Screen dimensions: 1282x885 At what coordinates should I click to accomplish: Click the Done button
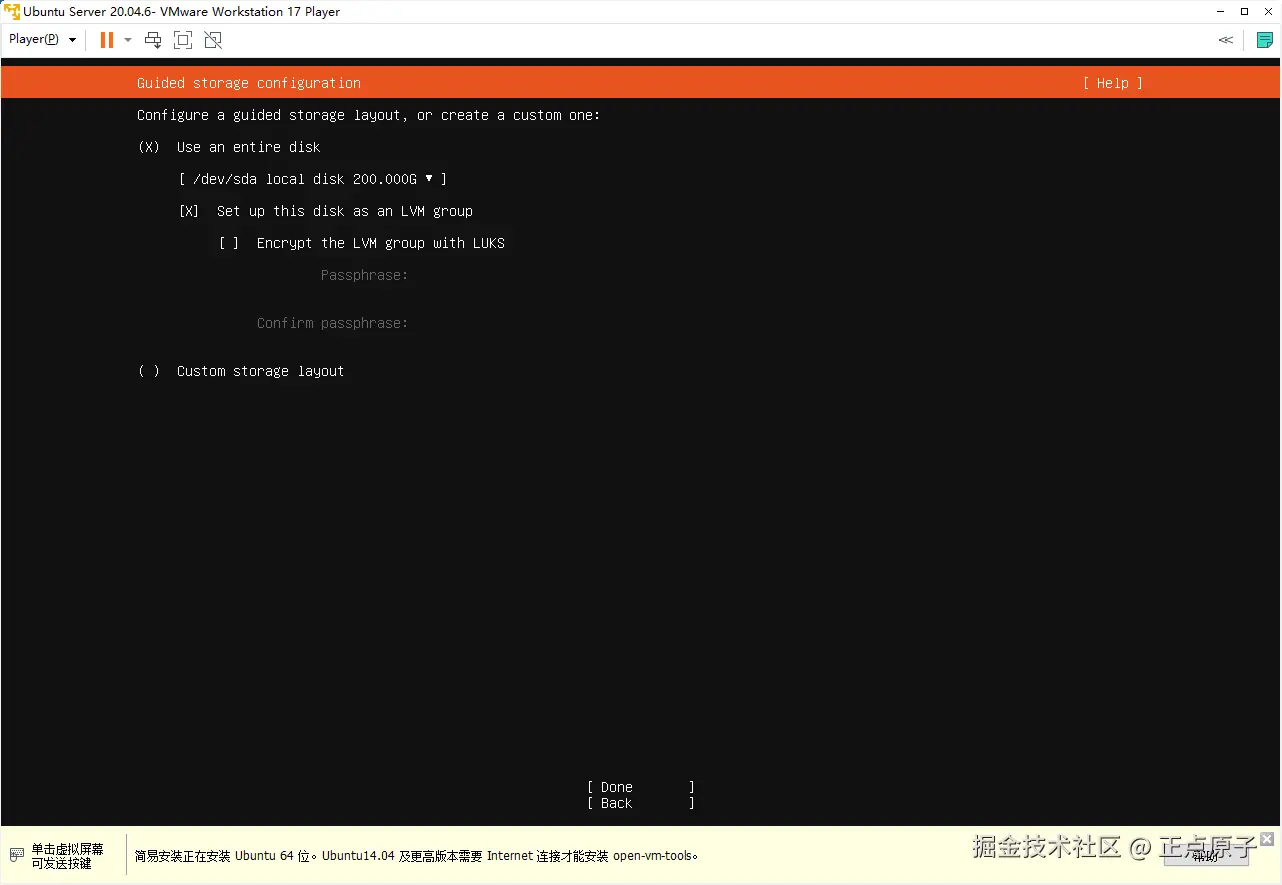pos(640,787)
